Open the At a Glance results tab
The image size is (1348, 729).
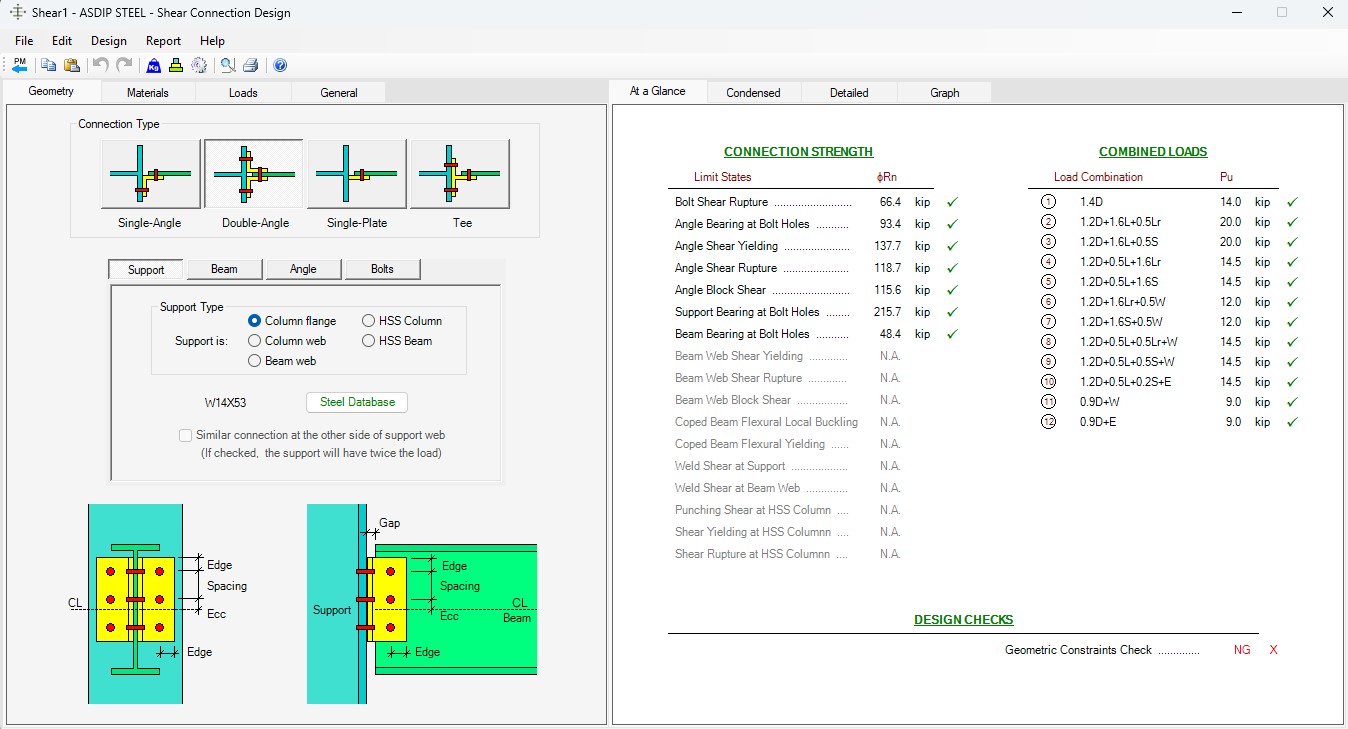click(x=657, y=91)
